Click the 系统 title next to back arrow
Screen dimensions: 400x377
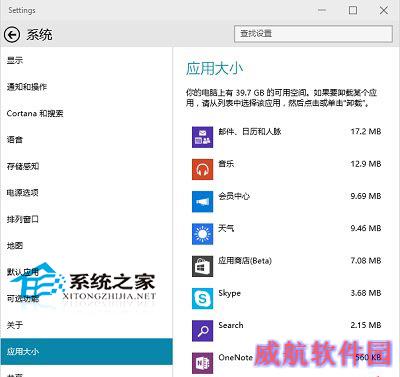39,35
